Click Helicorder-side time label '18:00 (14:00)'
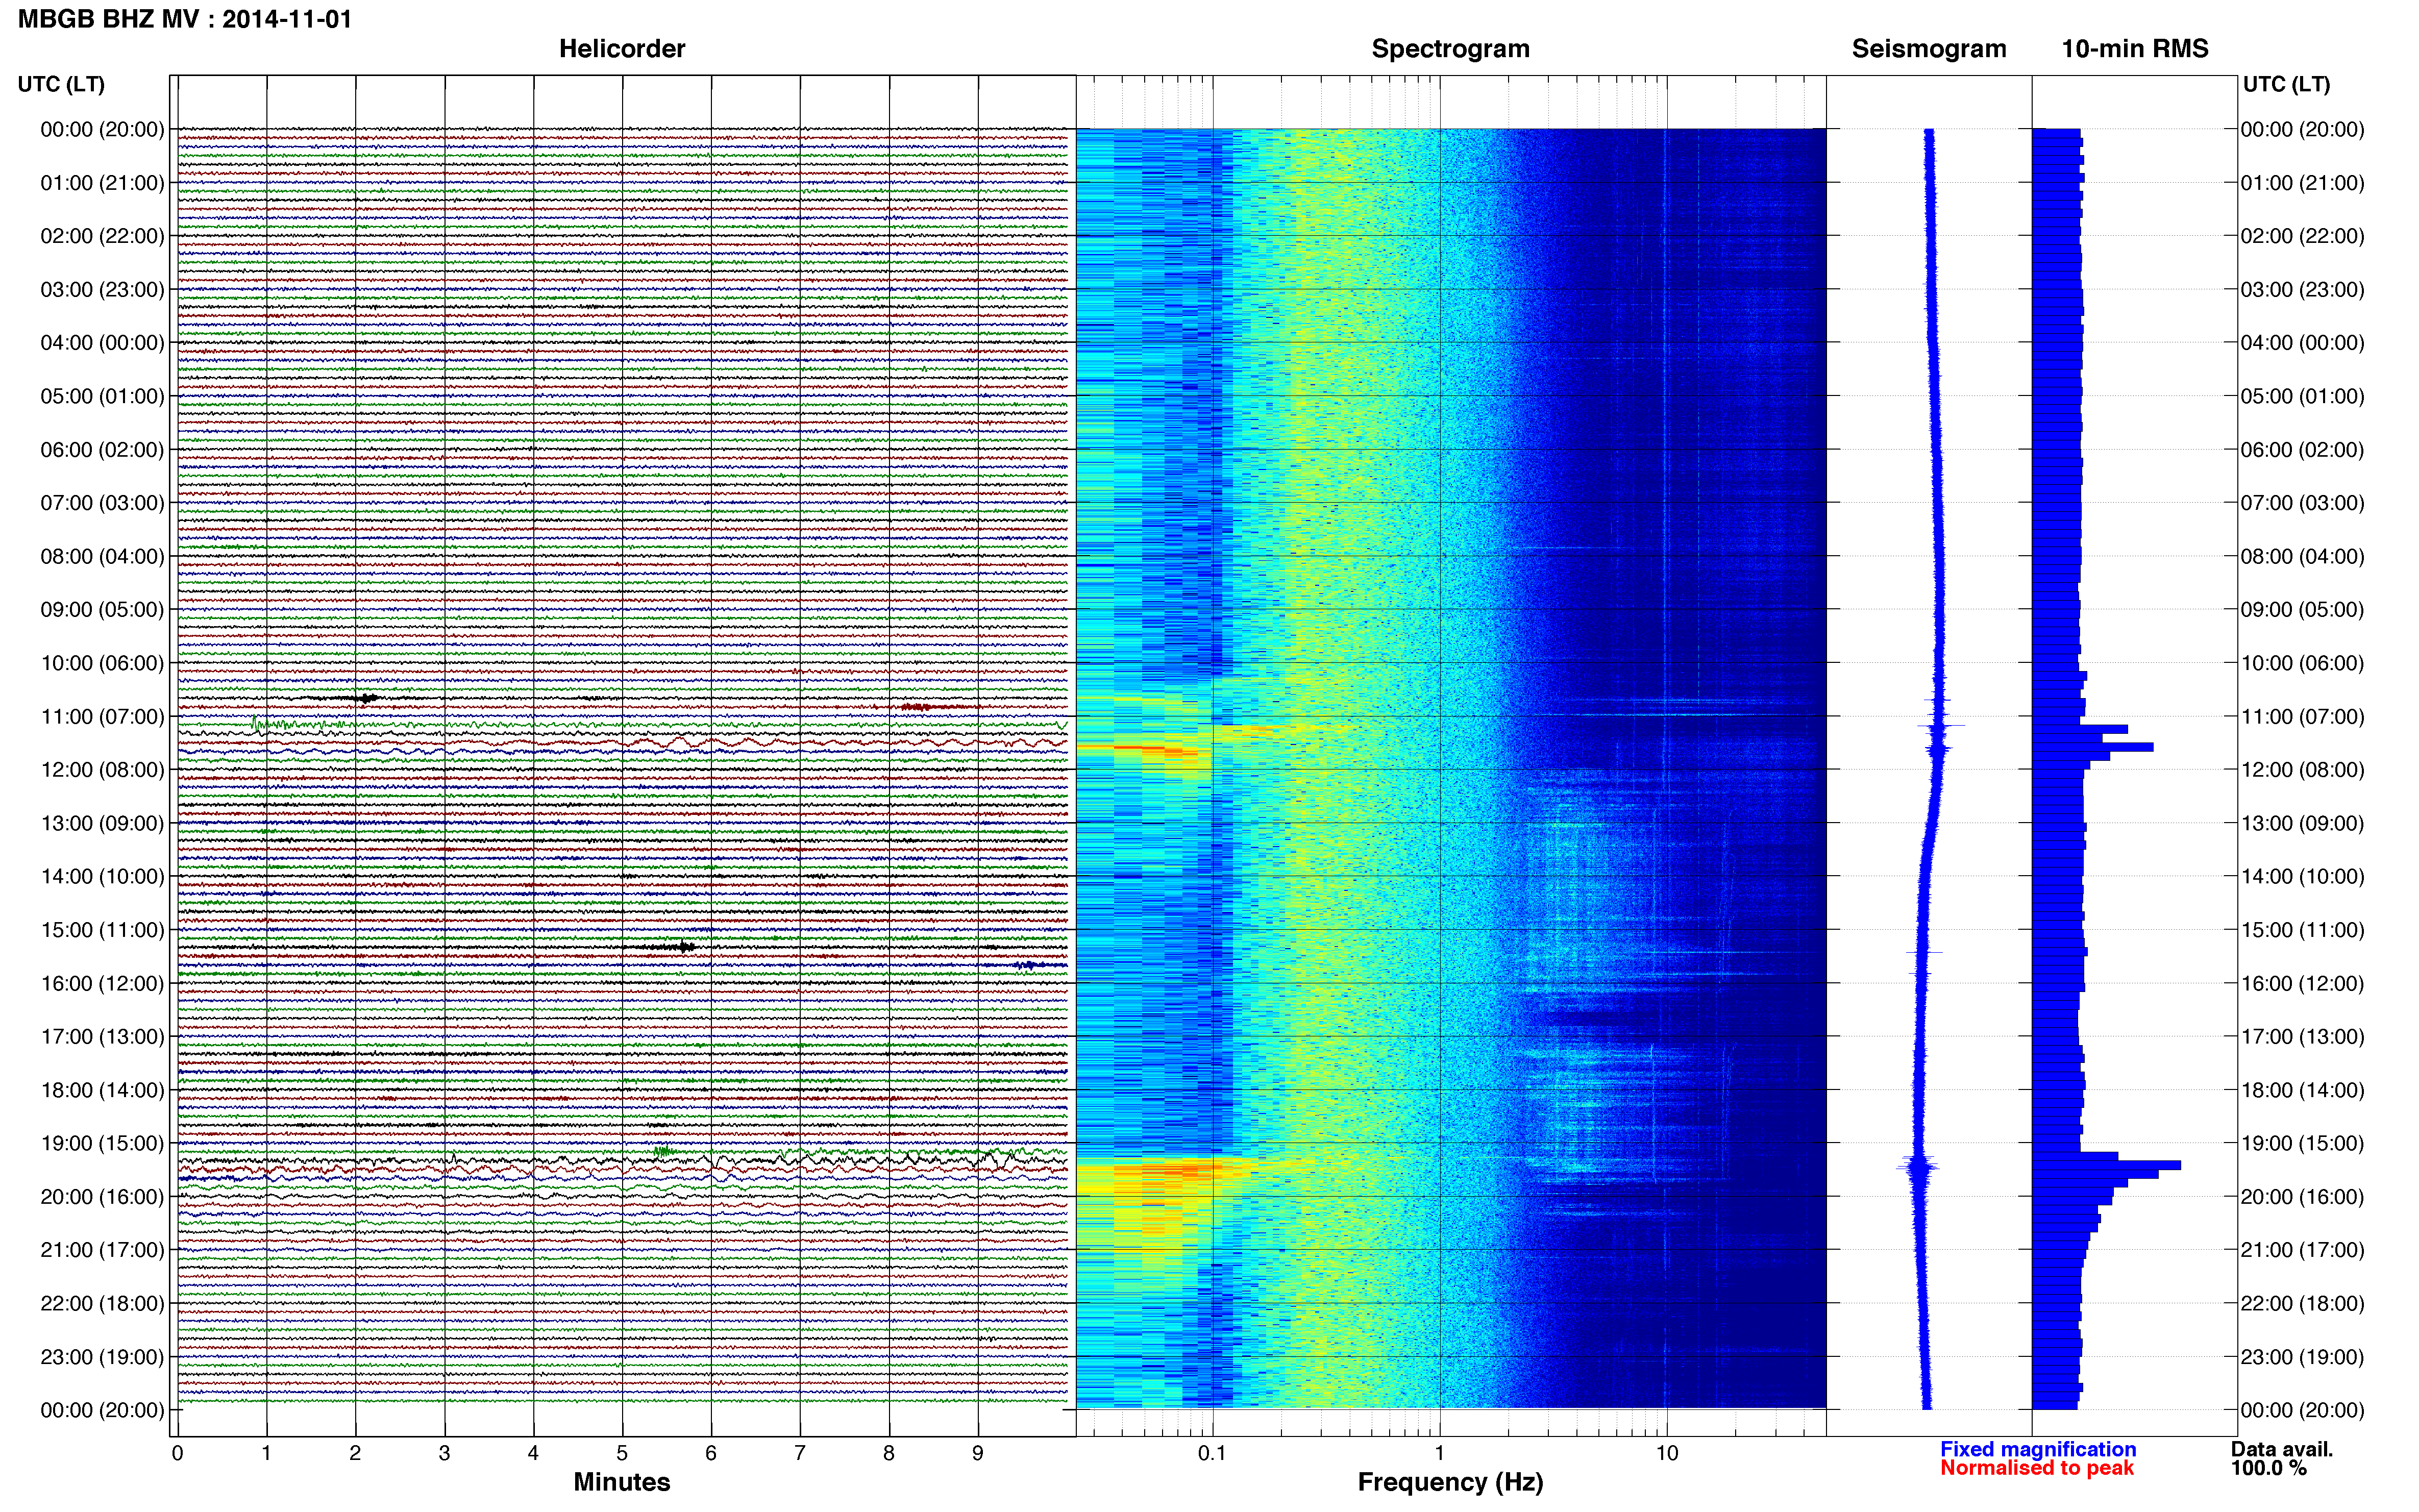 102,1090
